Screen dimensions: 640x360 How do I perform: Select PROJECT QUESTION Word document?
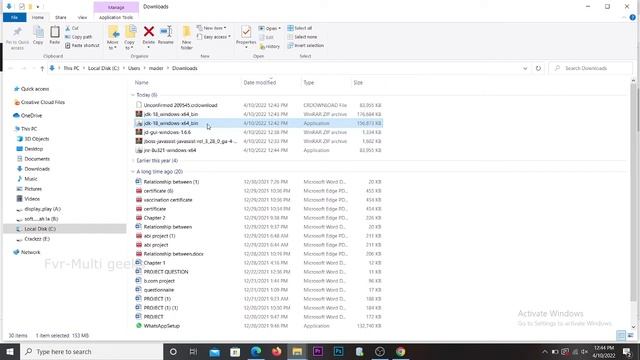tap(258, 272)
